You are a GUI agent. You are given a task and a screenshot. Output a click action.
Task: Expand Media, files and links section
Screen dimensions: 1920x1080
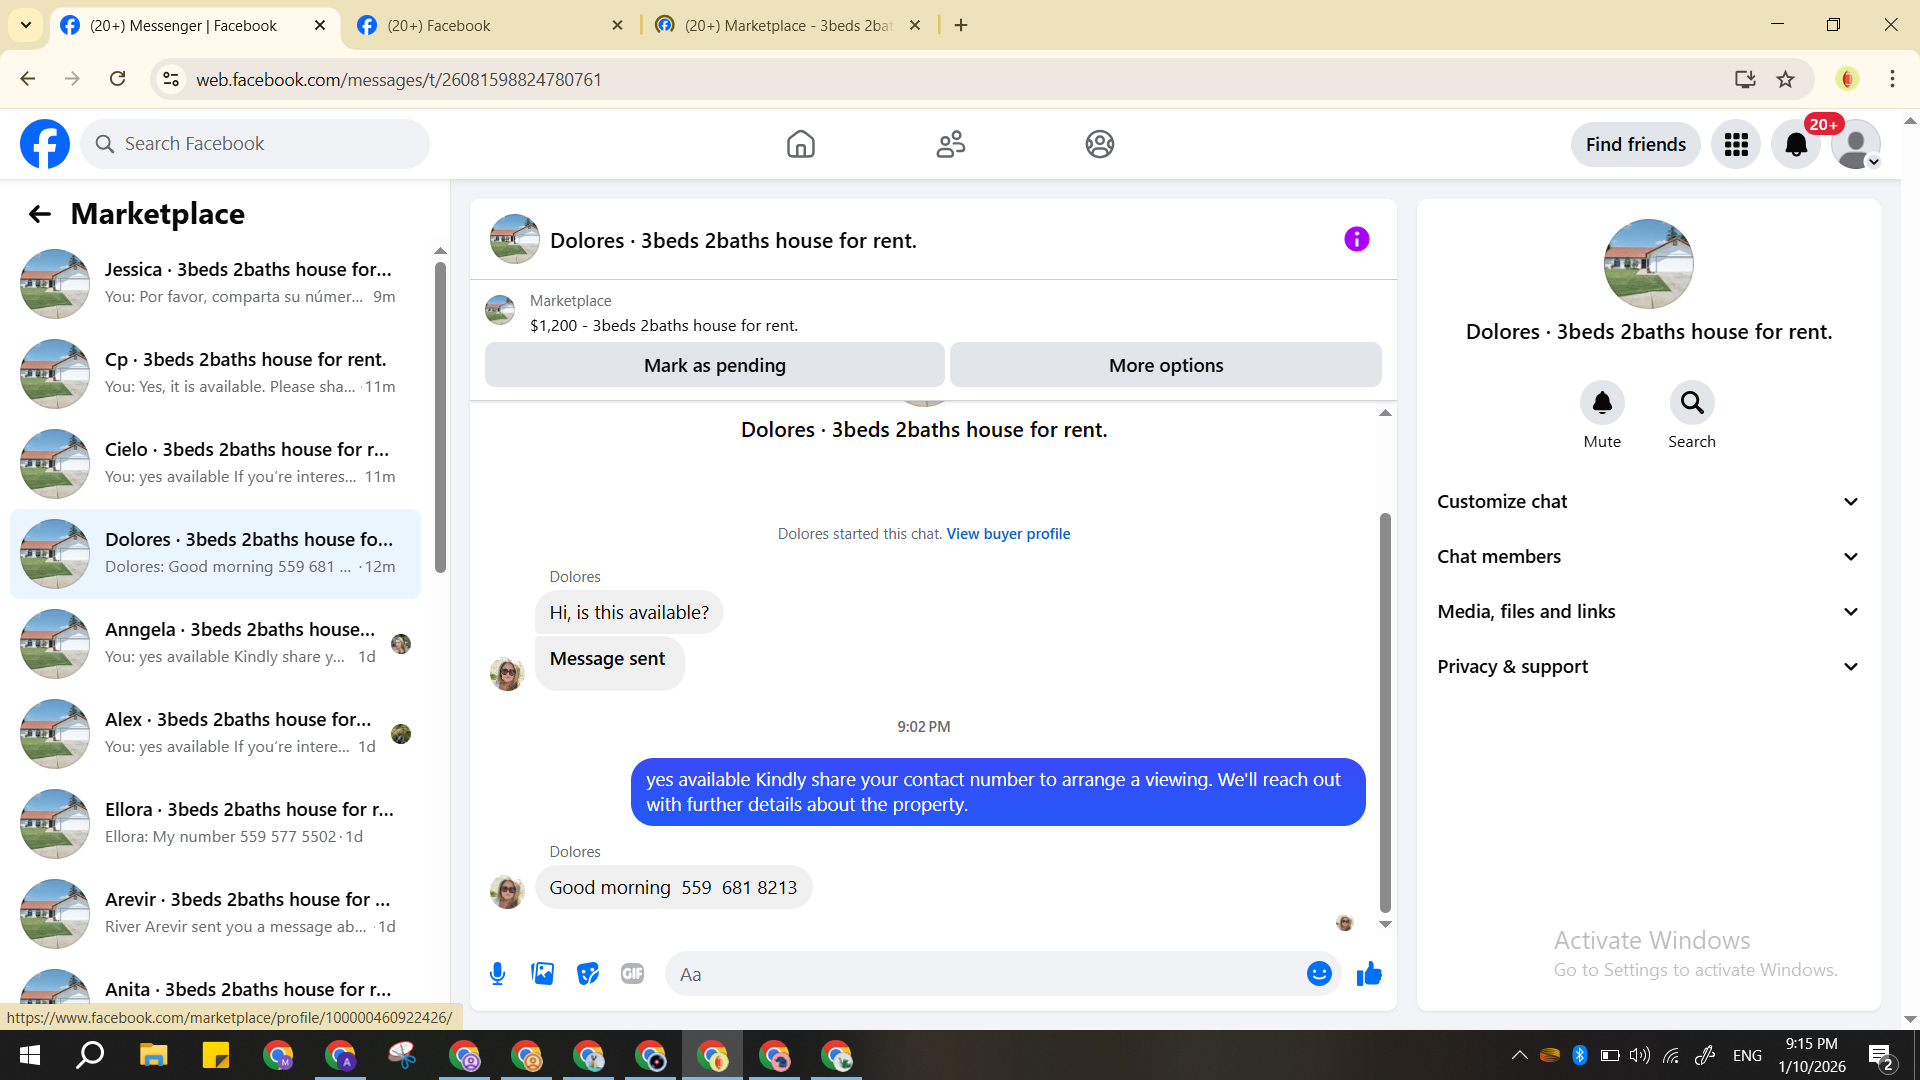(x=1648, y=612)
